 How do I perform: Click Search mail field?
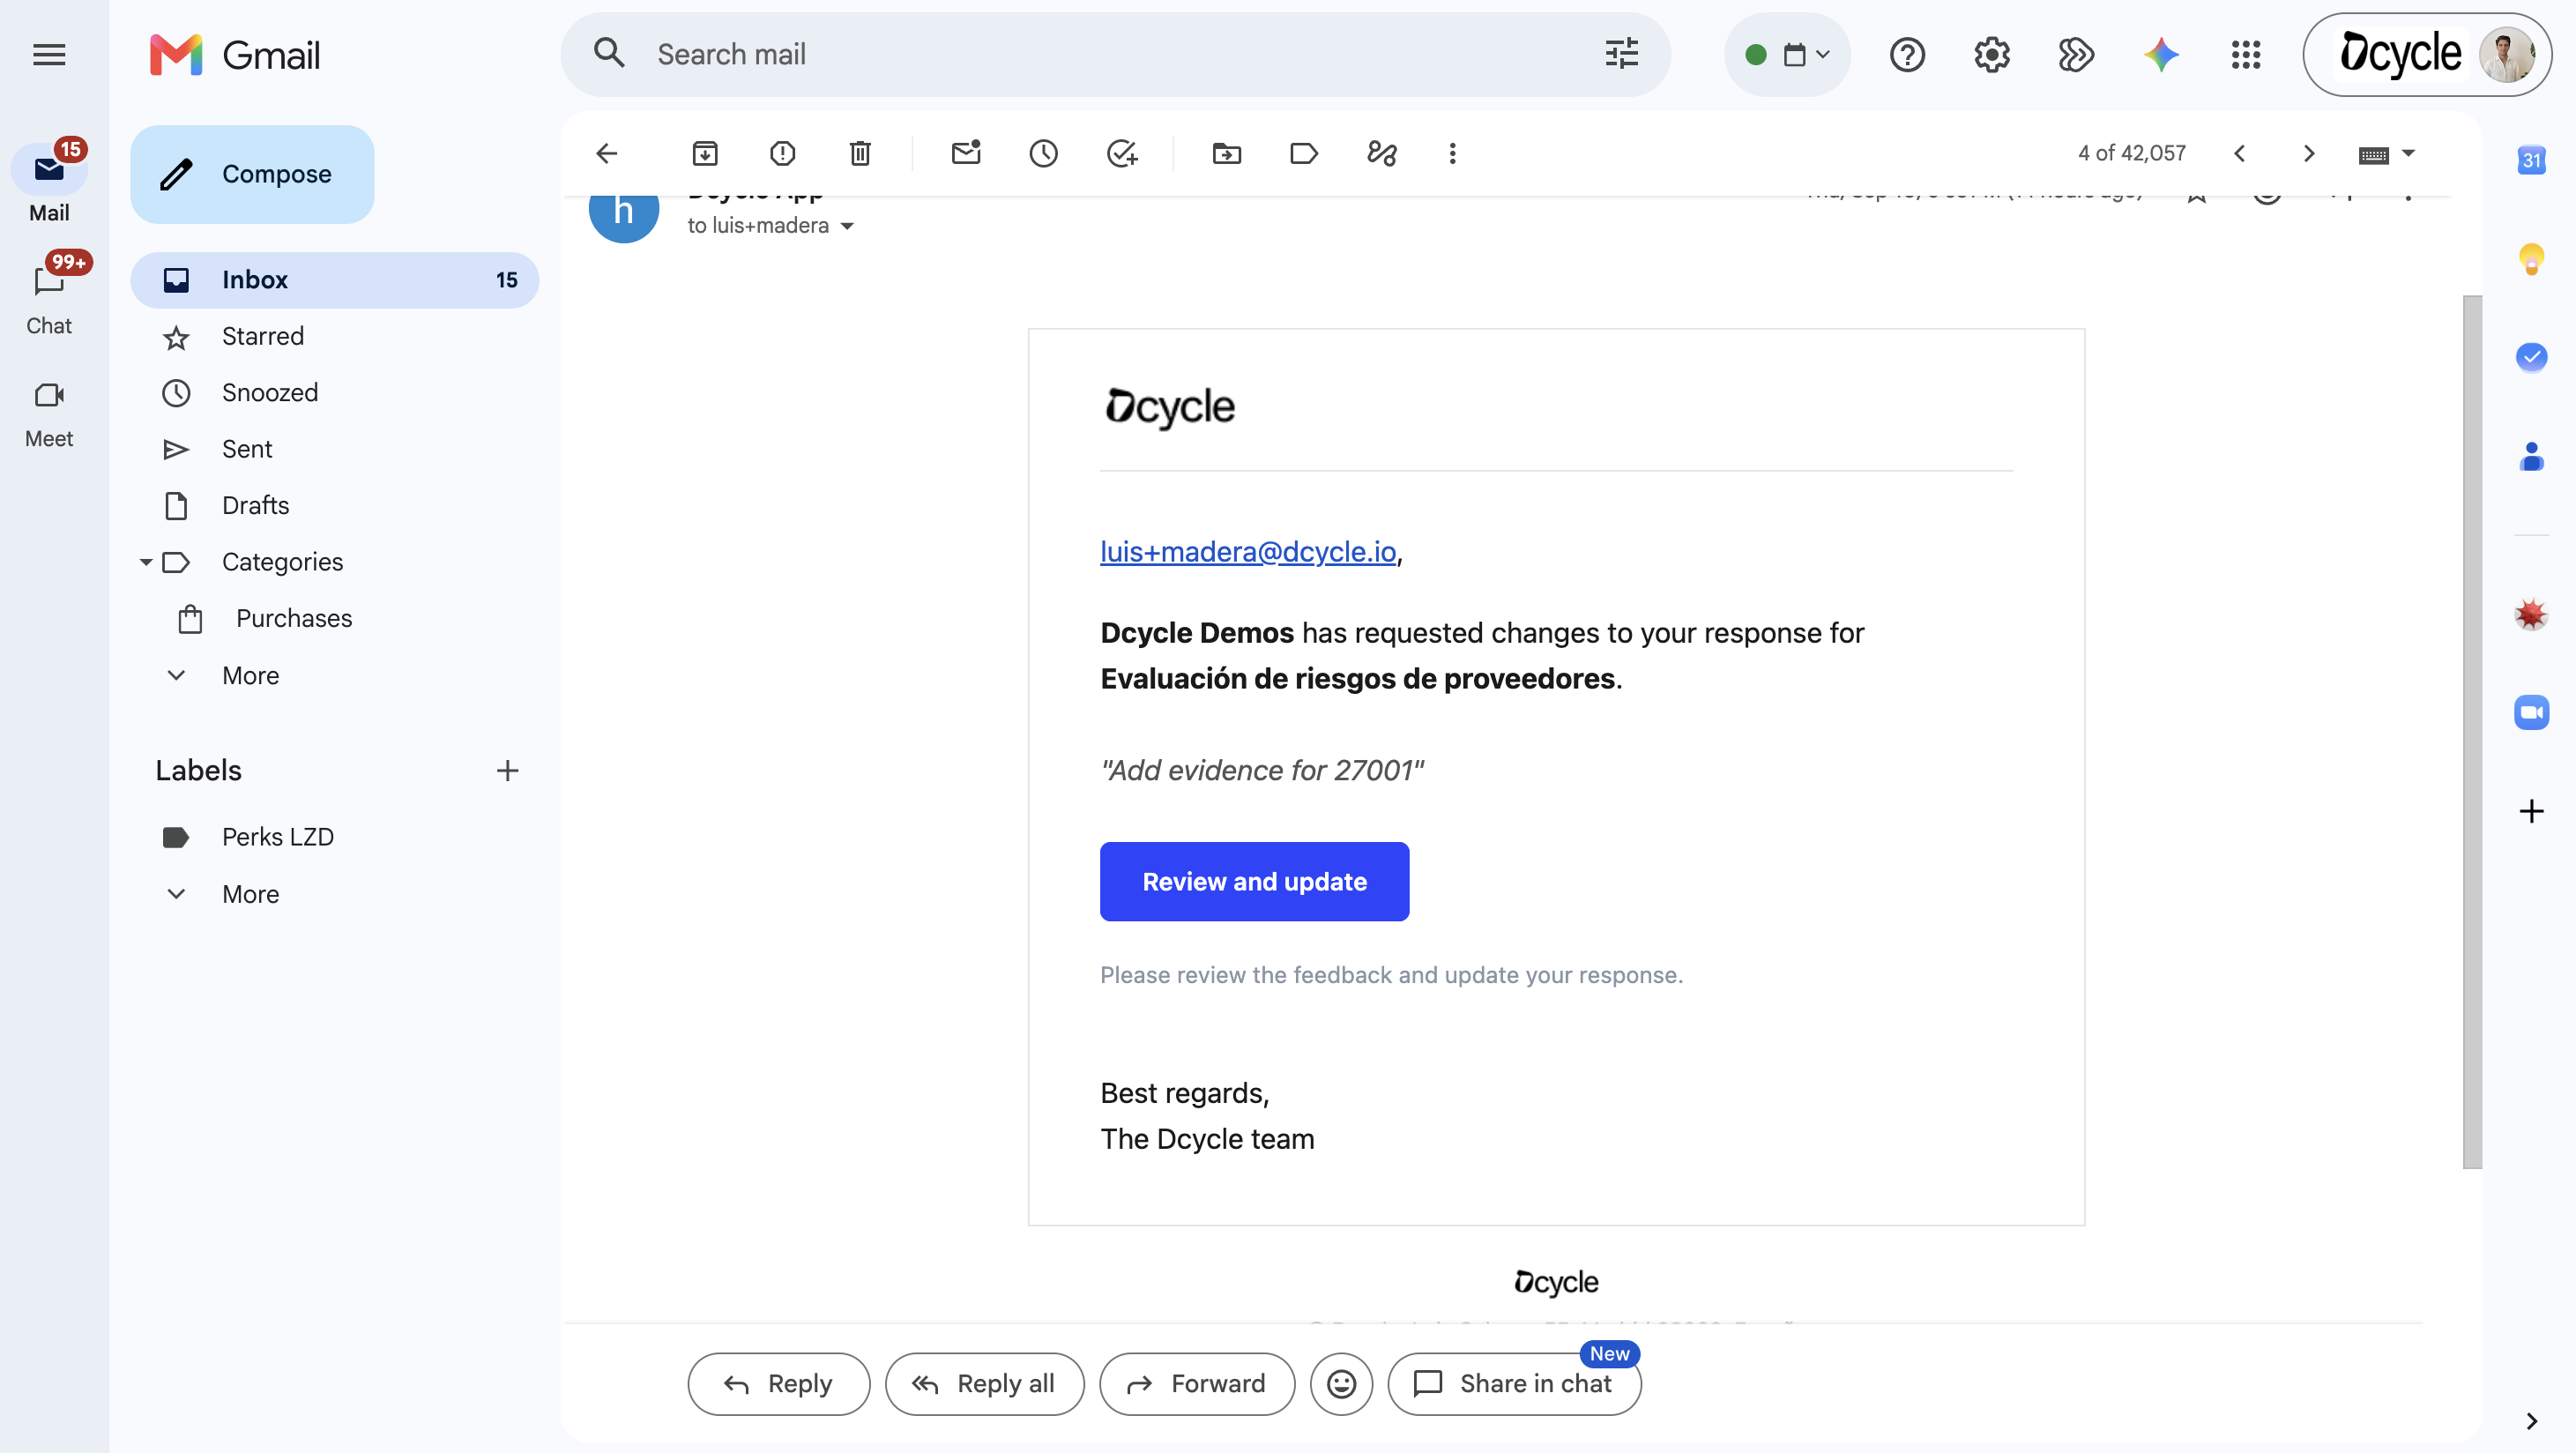click(x=1115, y=54)
